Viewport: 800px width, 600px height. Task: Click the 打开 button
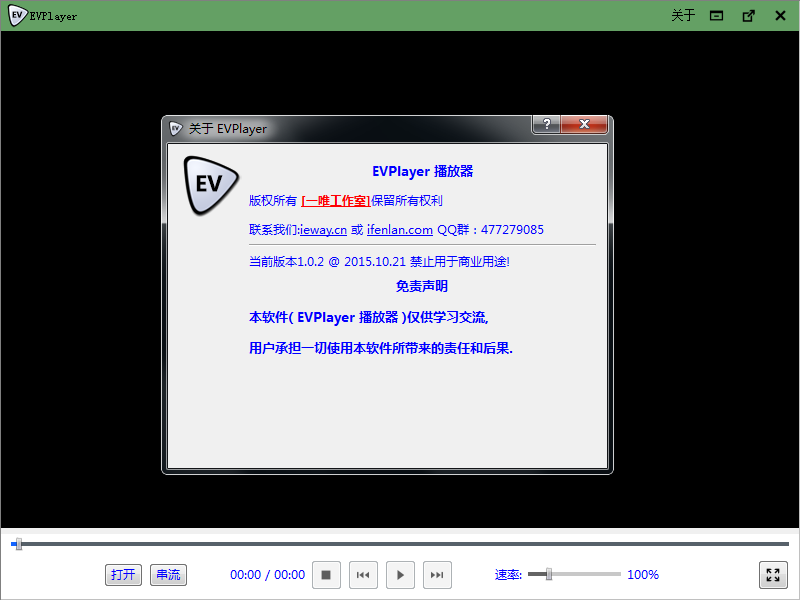(x=123, y=574)
